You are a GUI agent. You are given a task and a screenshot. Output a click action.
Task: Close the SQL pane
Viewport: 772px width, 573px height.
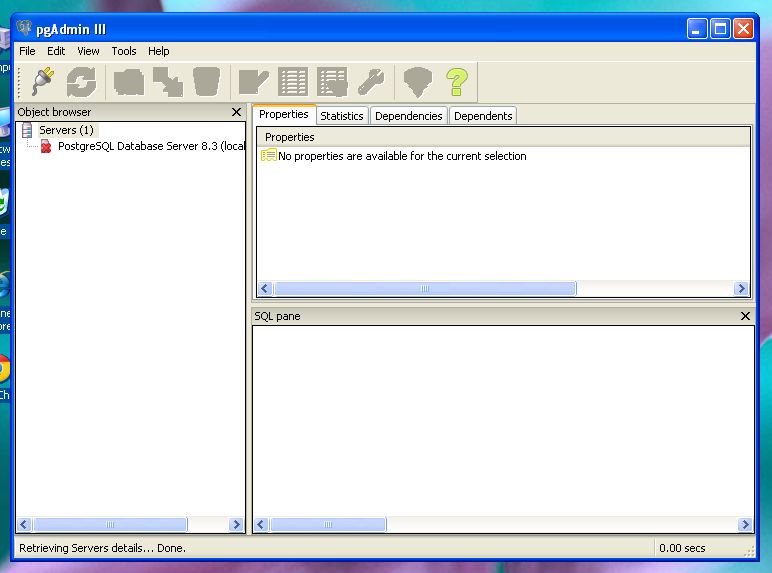tap(745, 316)
